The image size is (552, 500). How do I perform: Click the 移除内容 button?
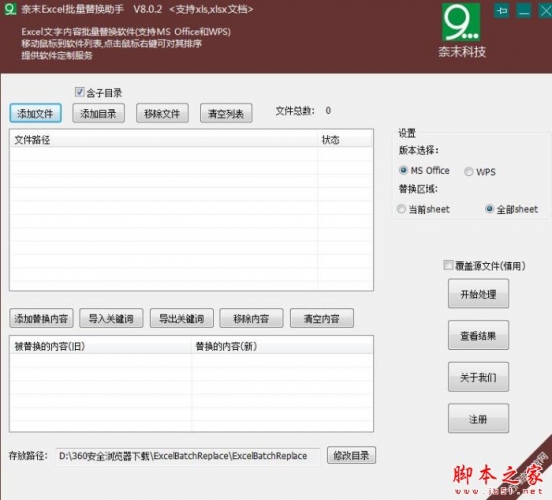point(251,318)
